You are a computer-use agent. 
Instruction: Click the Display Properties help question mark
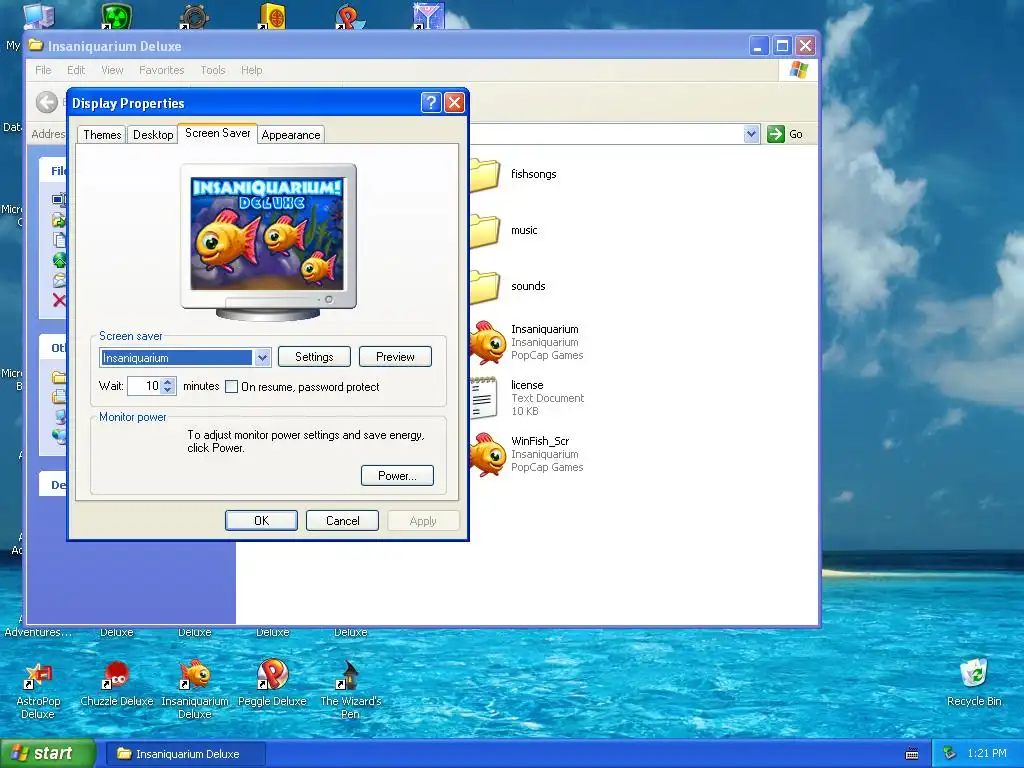(430, 103)
